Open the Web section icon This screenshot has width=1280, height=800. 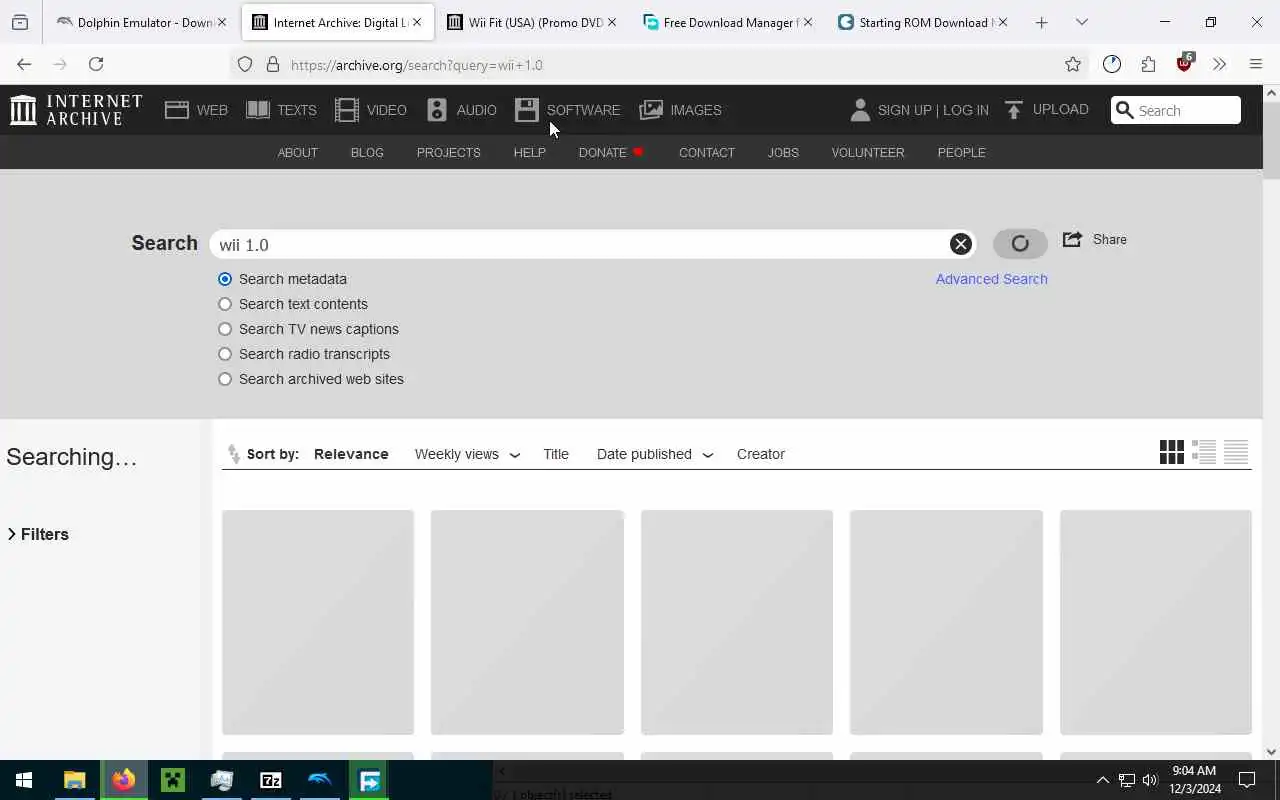[177, 110]
